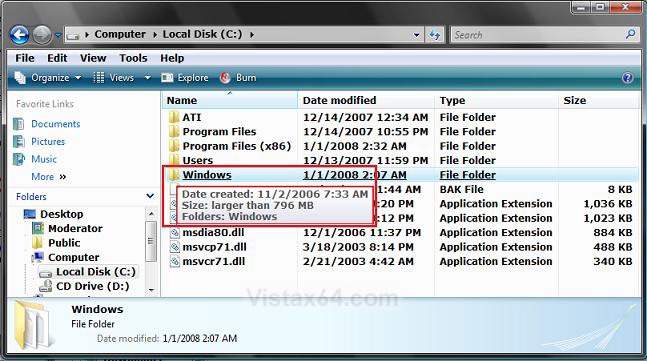Select the Users folder icon
This screenshot has width=647, height=361.
coord(174,160)
